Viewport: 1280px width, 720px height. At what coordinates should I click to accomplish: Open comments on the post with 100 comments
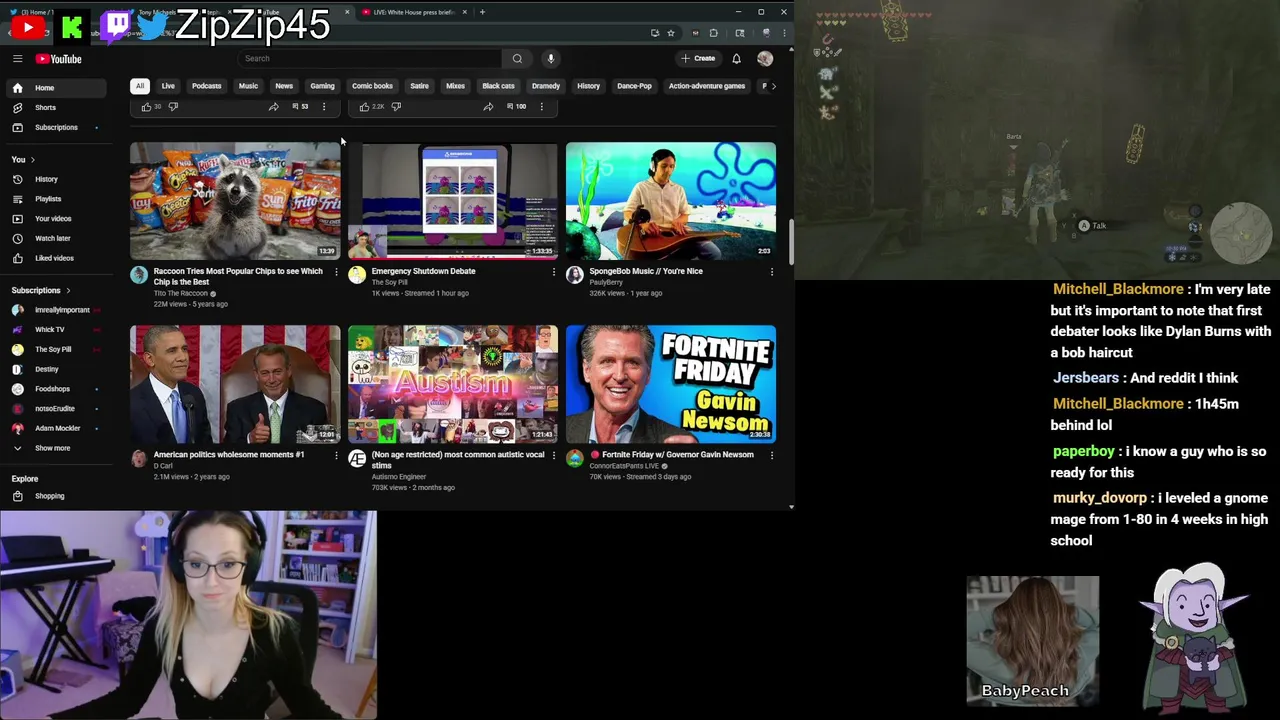[516, 106]
